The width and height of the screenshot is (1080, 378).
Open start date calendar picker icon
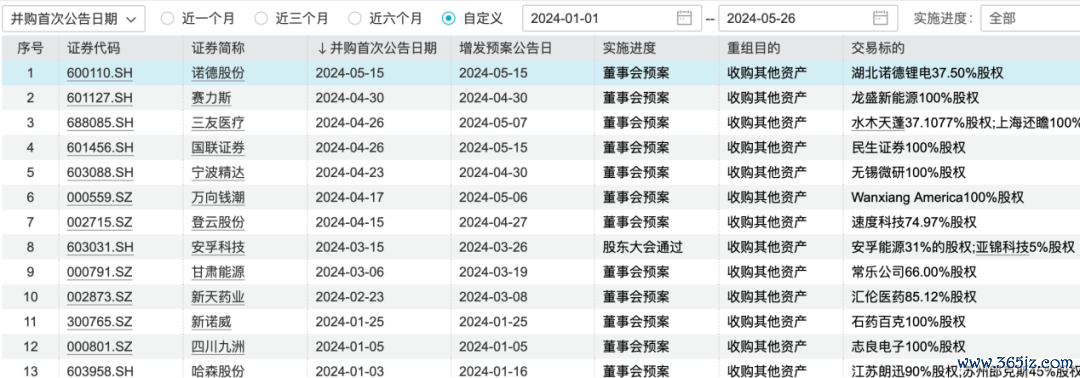pos(684,18)
